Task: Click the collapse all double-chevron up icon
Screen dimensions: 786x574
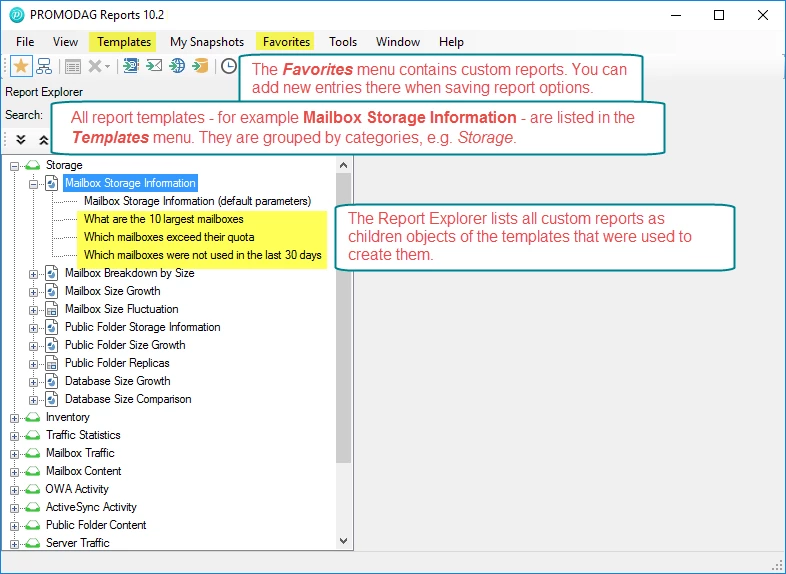Action: tap(44, 139)
